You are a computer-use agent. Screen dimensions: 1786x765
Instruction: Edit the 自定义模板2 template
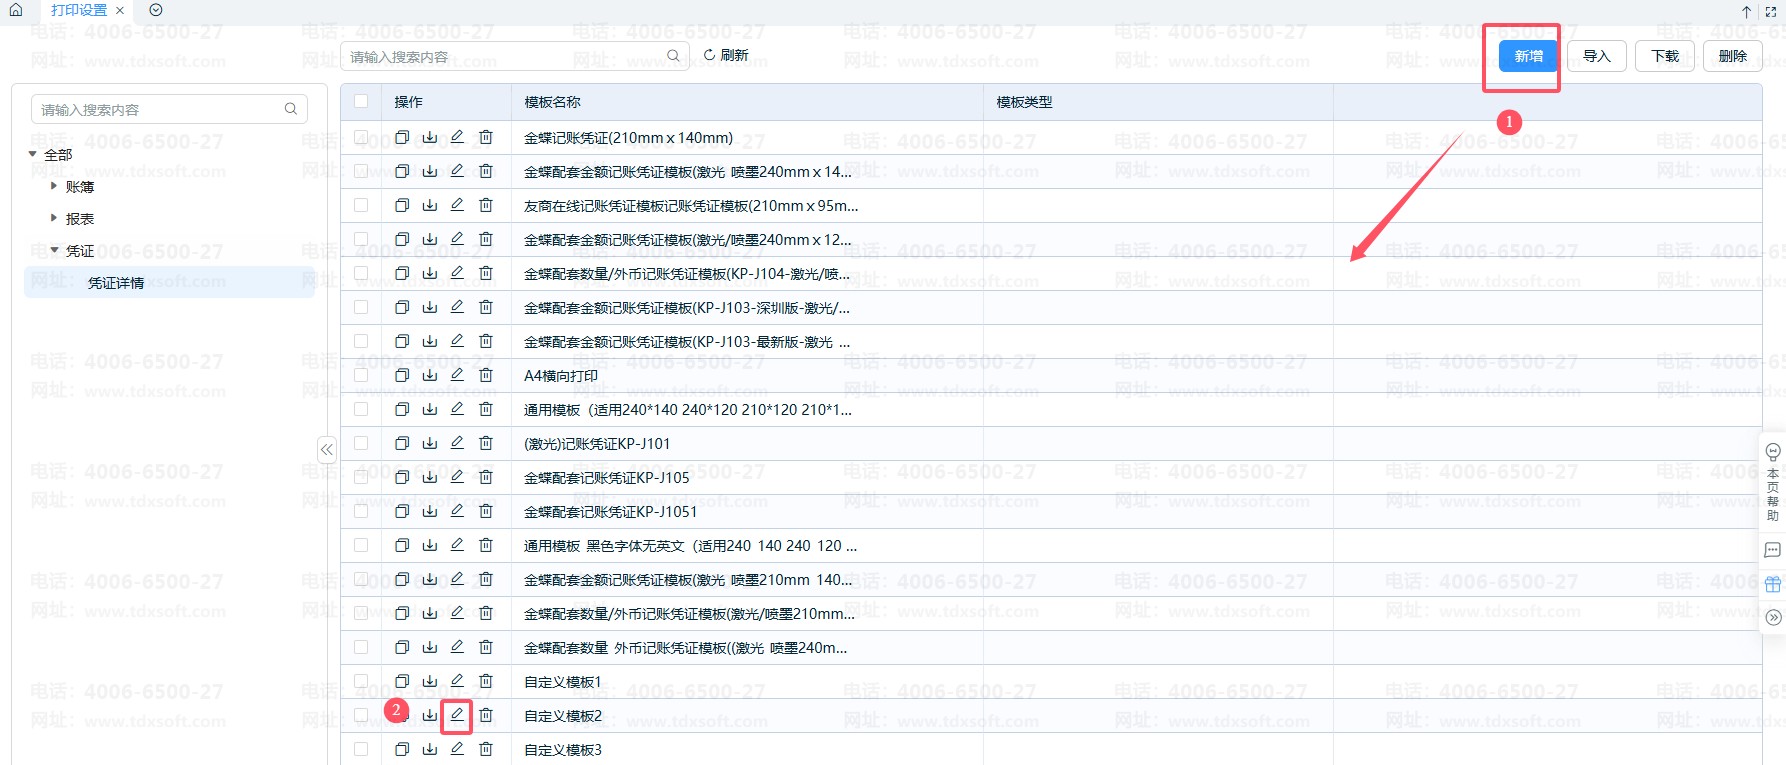[457, 714]
